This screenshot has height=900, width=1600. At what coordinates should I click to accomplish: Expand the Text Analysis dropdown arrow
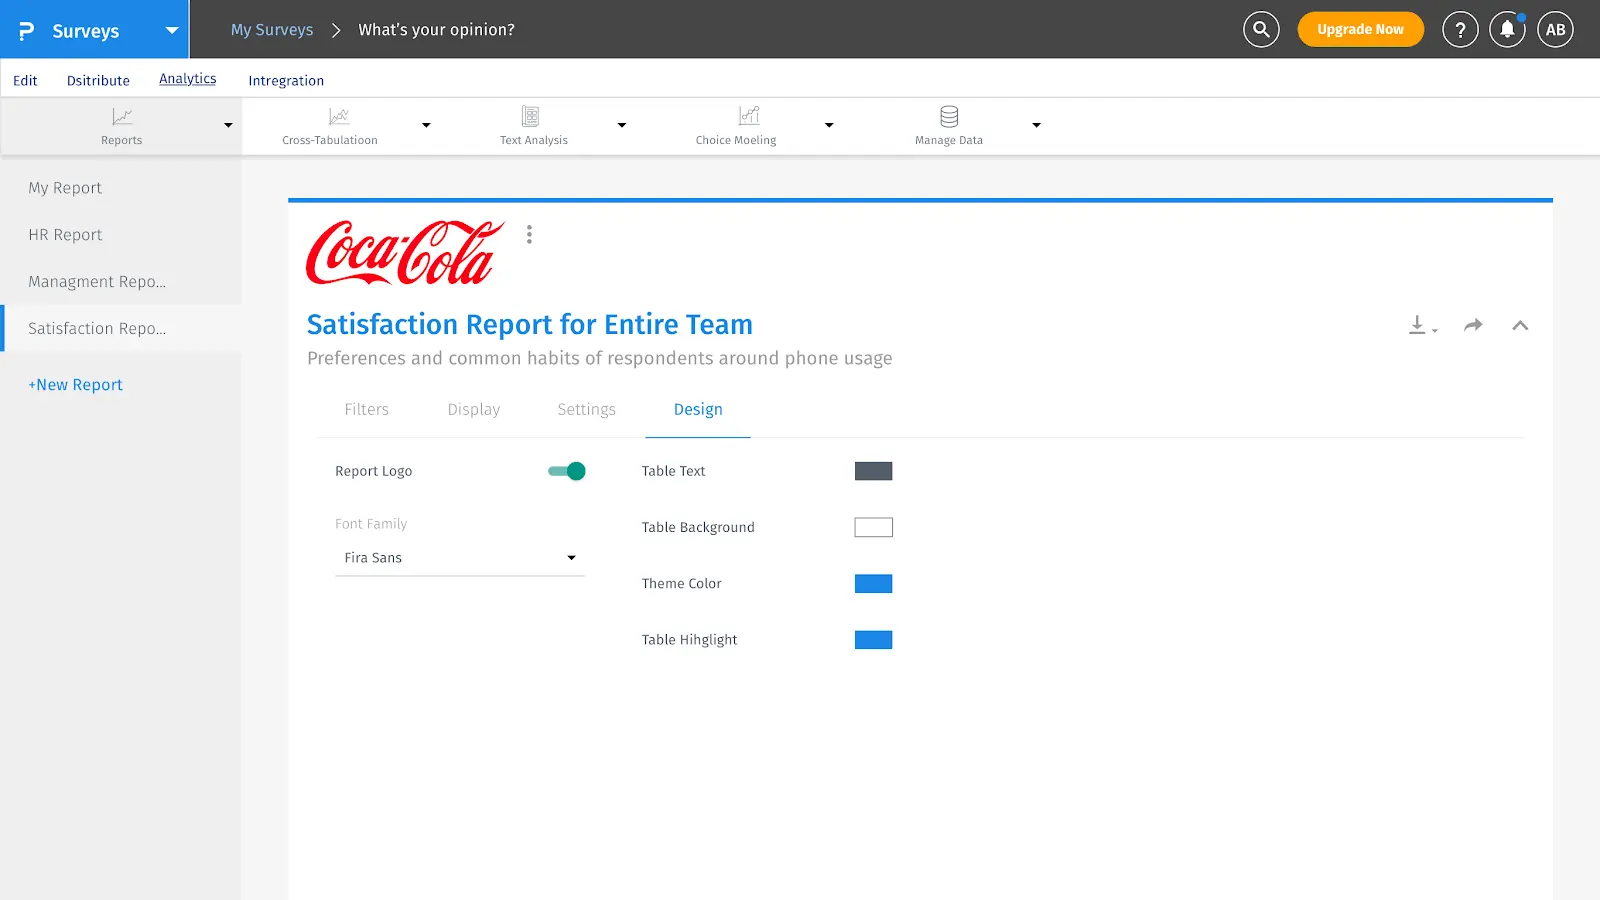622,125
